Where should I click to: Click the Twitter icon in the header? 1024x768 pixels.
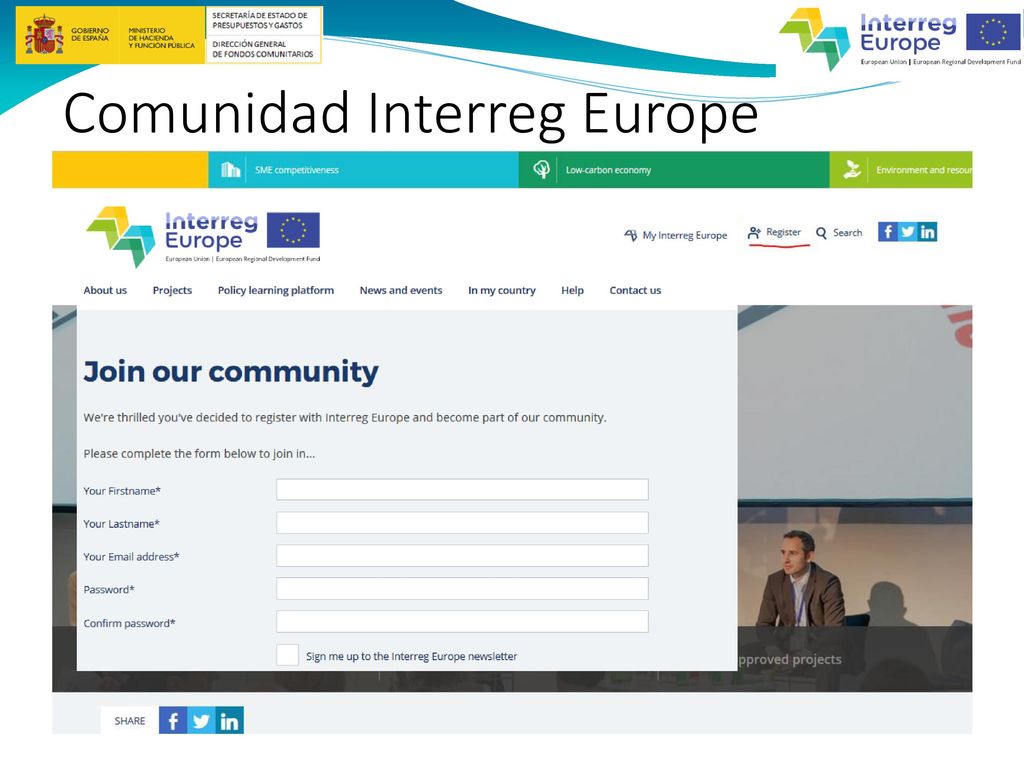coord(908,232)
